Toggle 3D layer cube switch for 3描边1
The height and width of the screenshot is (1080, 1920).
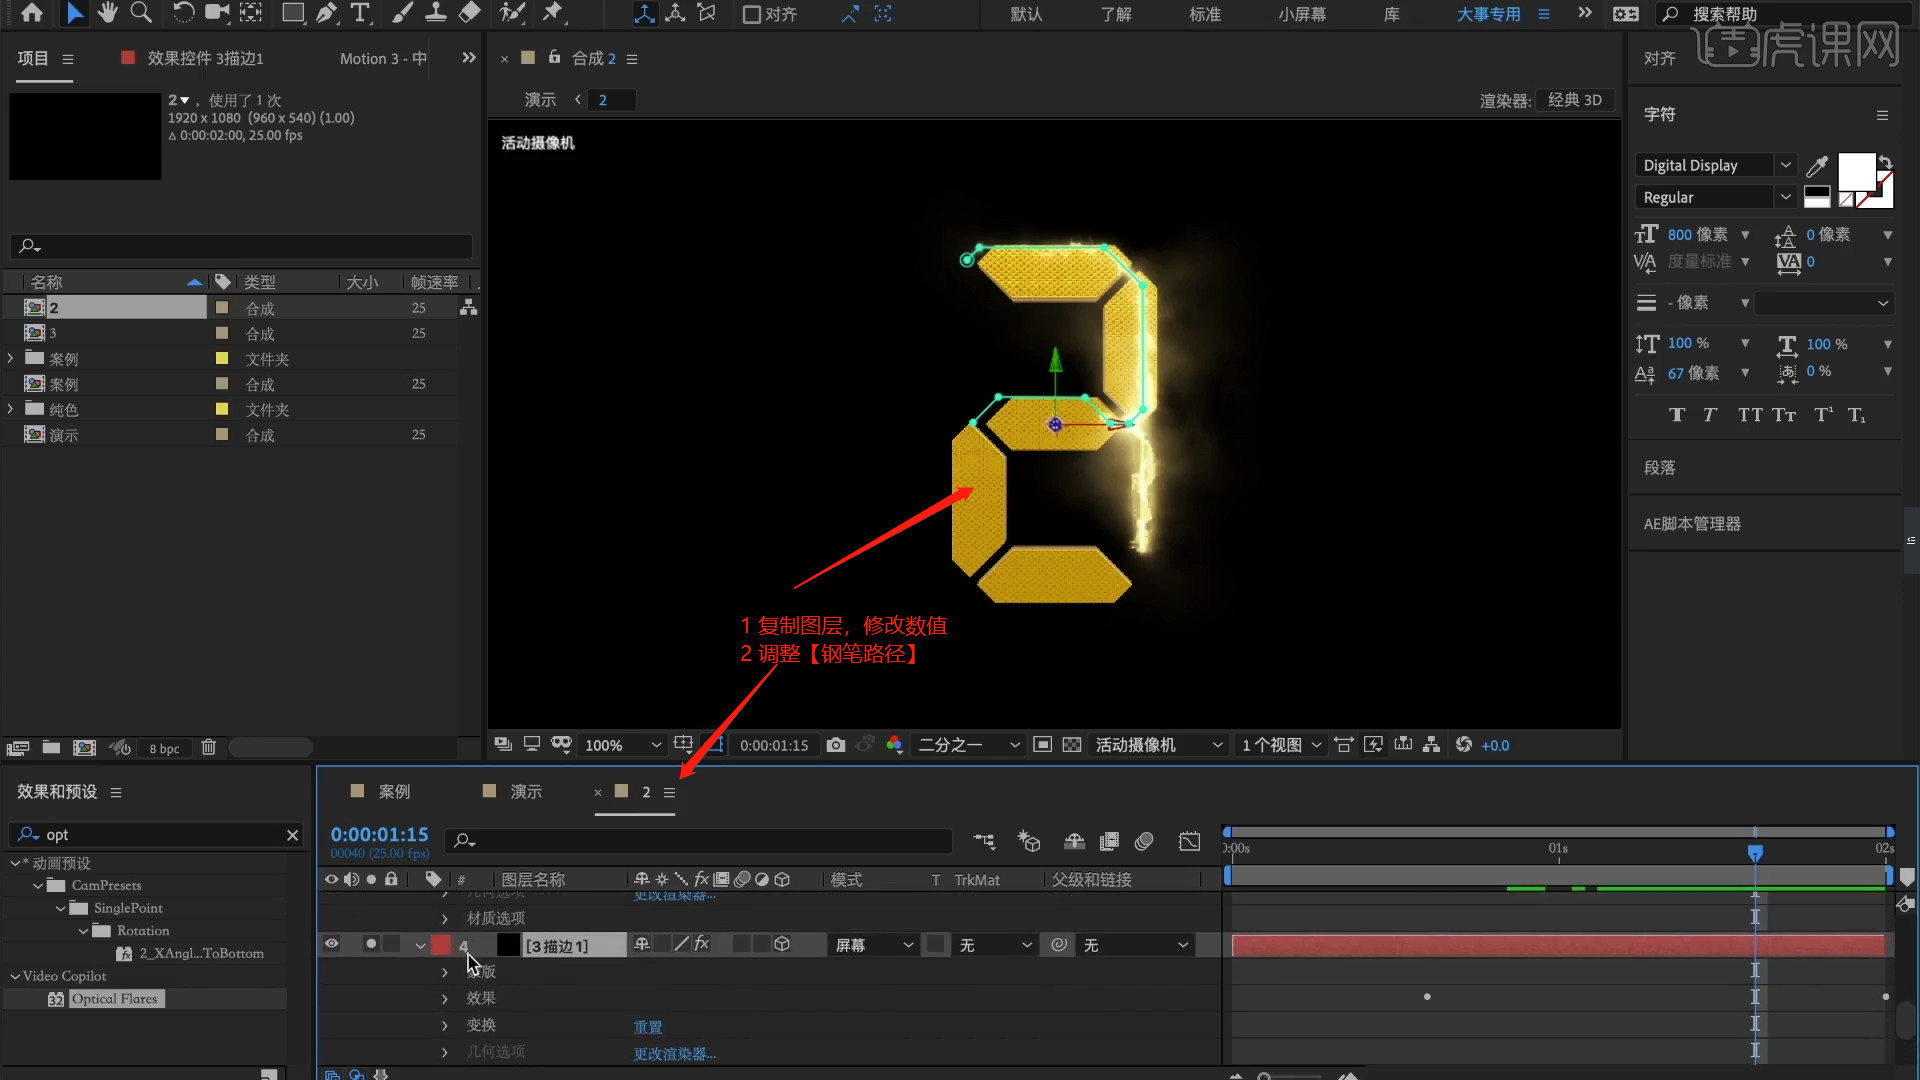point(782,944)
